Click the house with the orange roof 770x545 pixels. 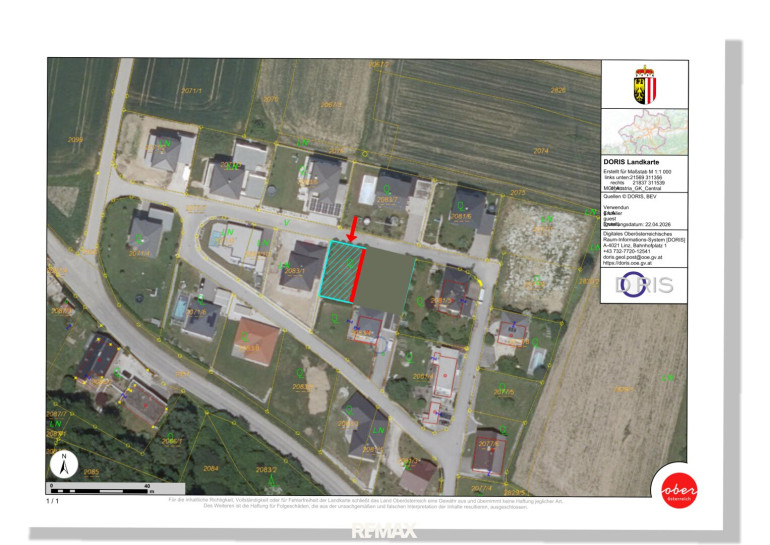[x=257, y=340]
